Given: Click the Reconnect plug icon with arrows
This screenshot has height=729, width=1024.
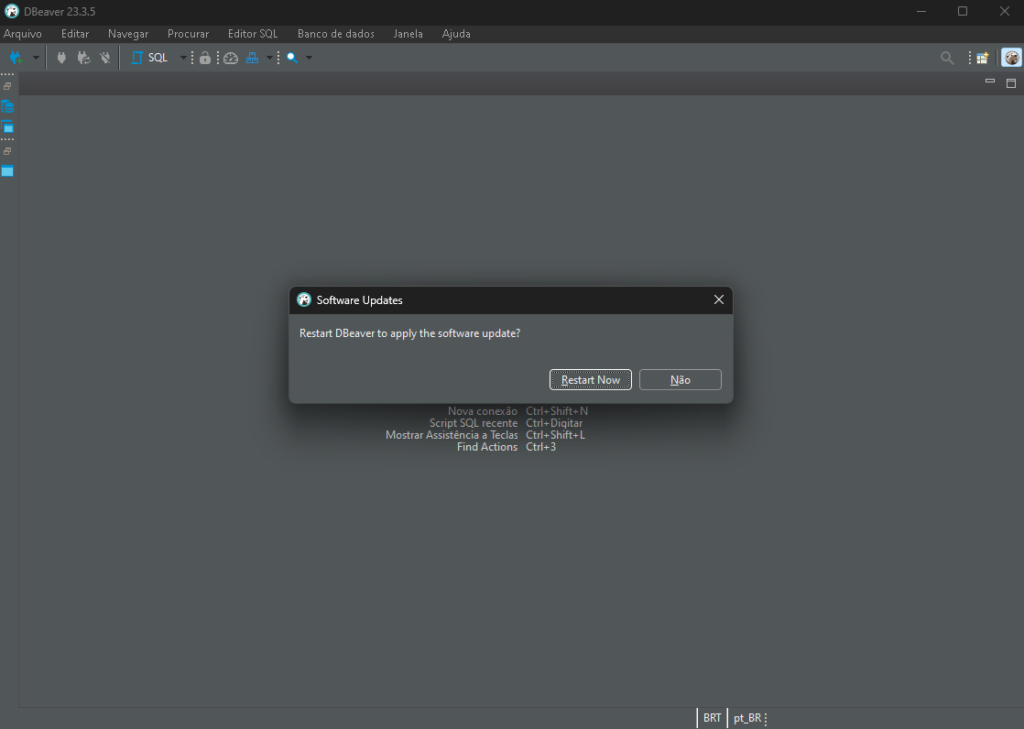Looking at the screenshot, I should (x=83, y=58).
